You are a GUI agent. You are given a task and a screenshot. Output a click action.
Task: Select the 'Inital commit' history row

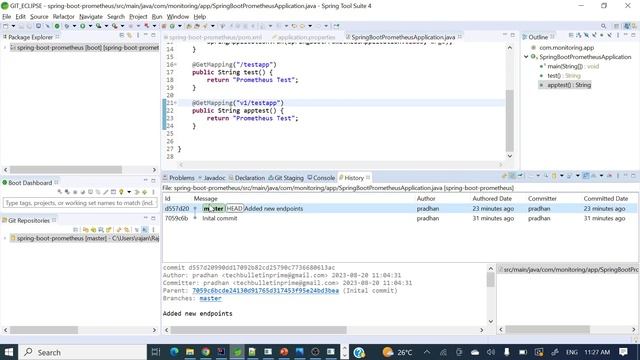[x=400, y=218]
